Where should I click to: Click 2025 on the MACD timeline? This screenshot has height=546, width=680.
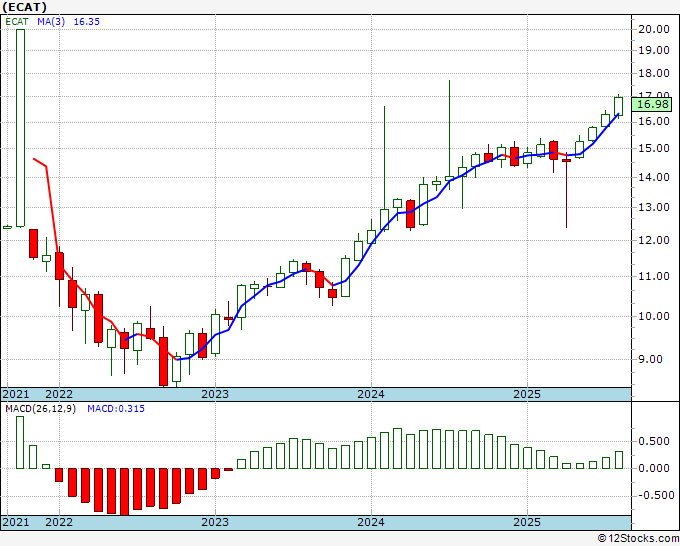(527, 522)
